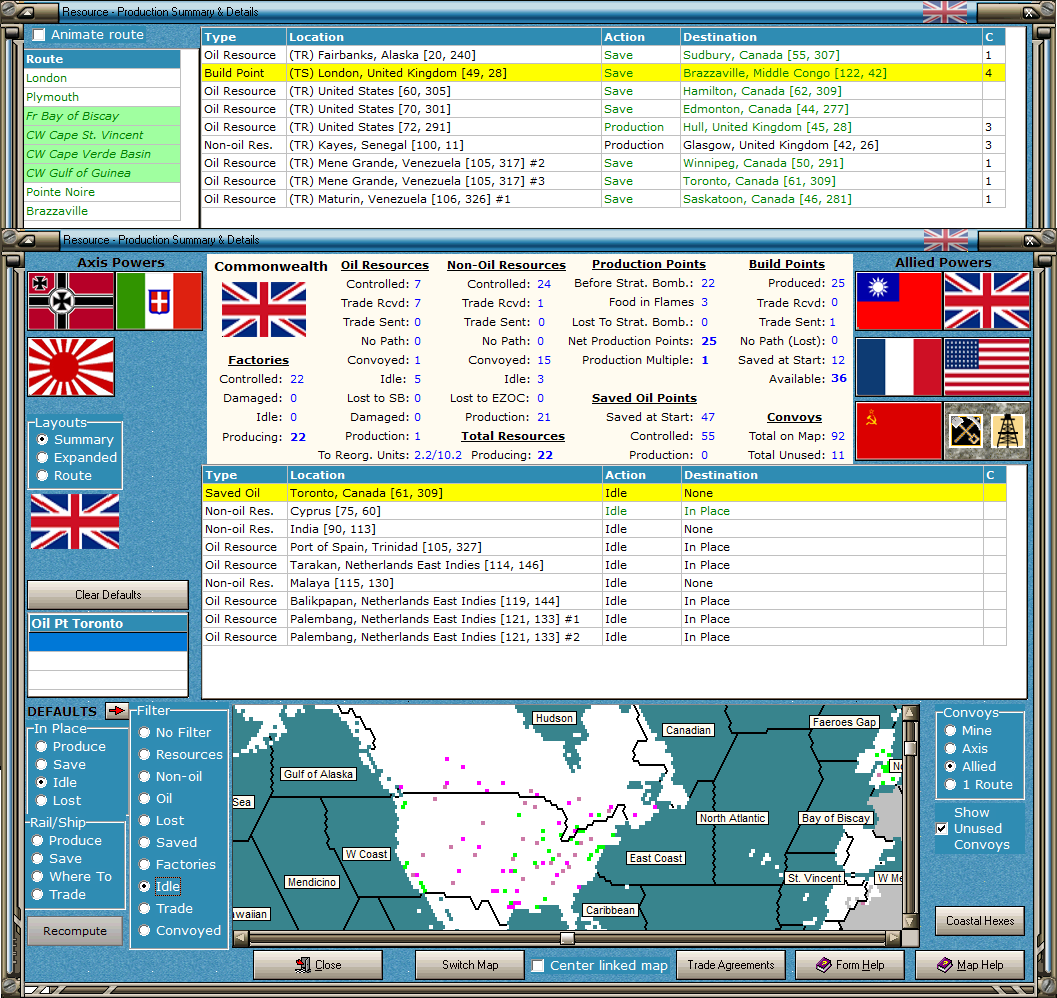1057x998 pixels.
Task: Select the Build Point London row
Action: (604, 73)
